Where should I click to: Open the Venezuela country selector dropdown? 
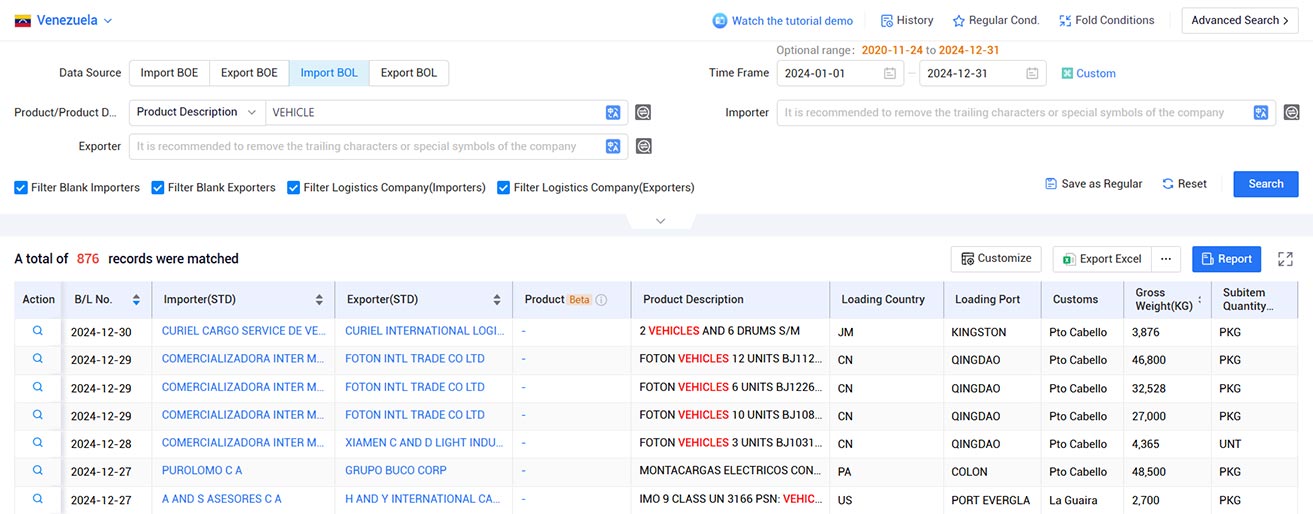click(x=64, y=20)
